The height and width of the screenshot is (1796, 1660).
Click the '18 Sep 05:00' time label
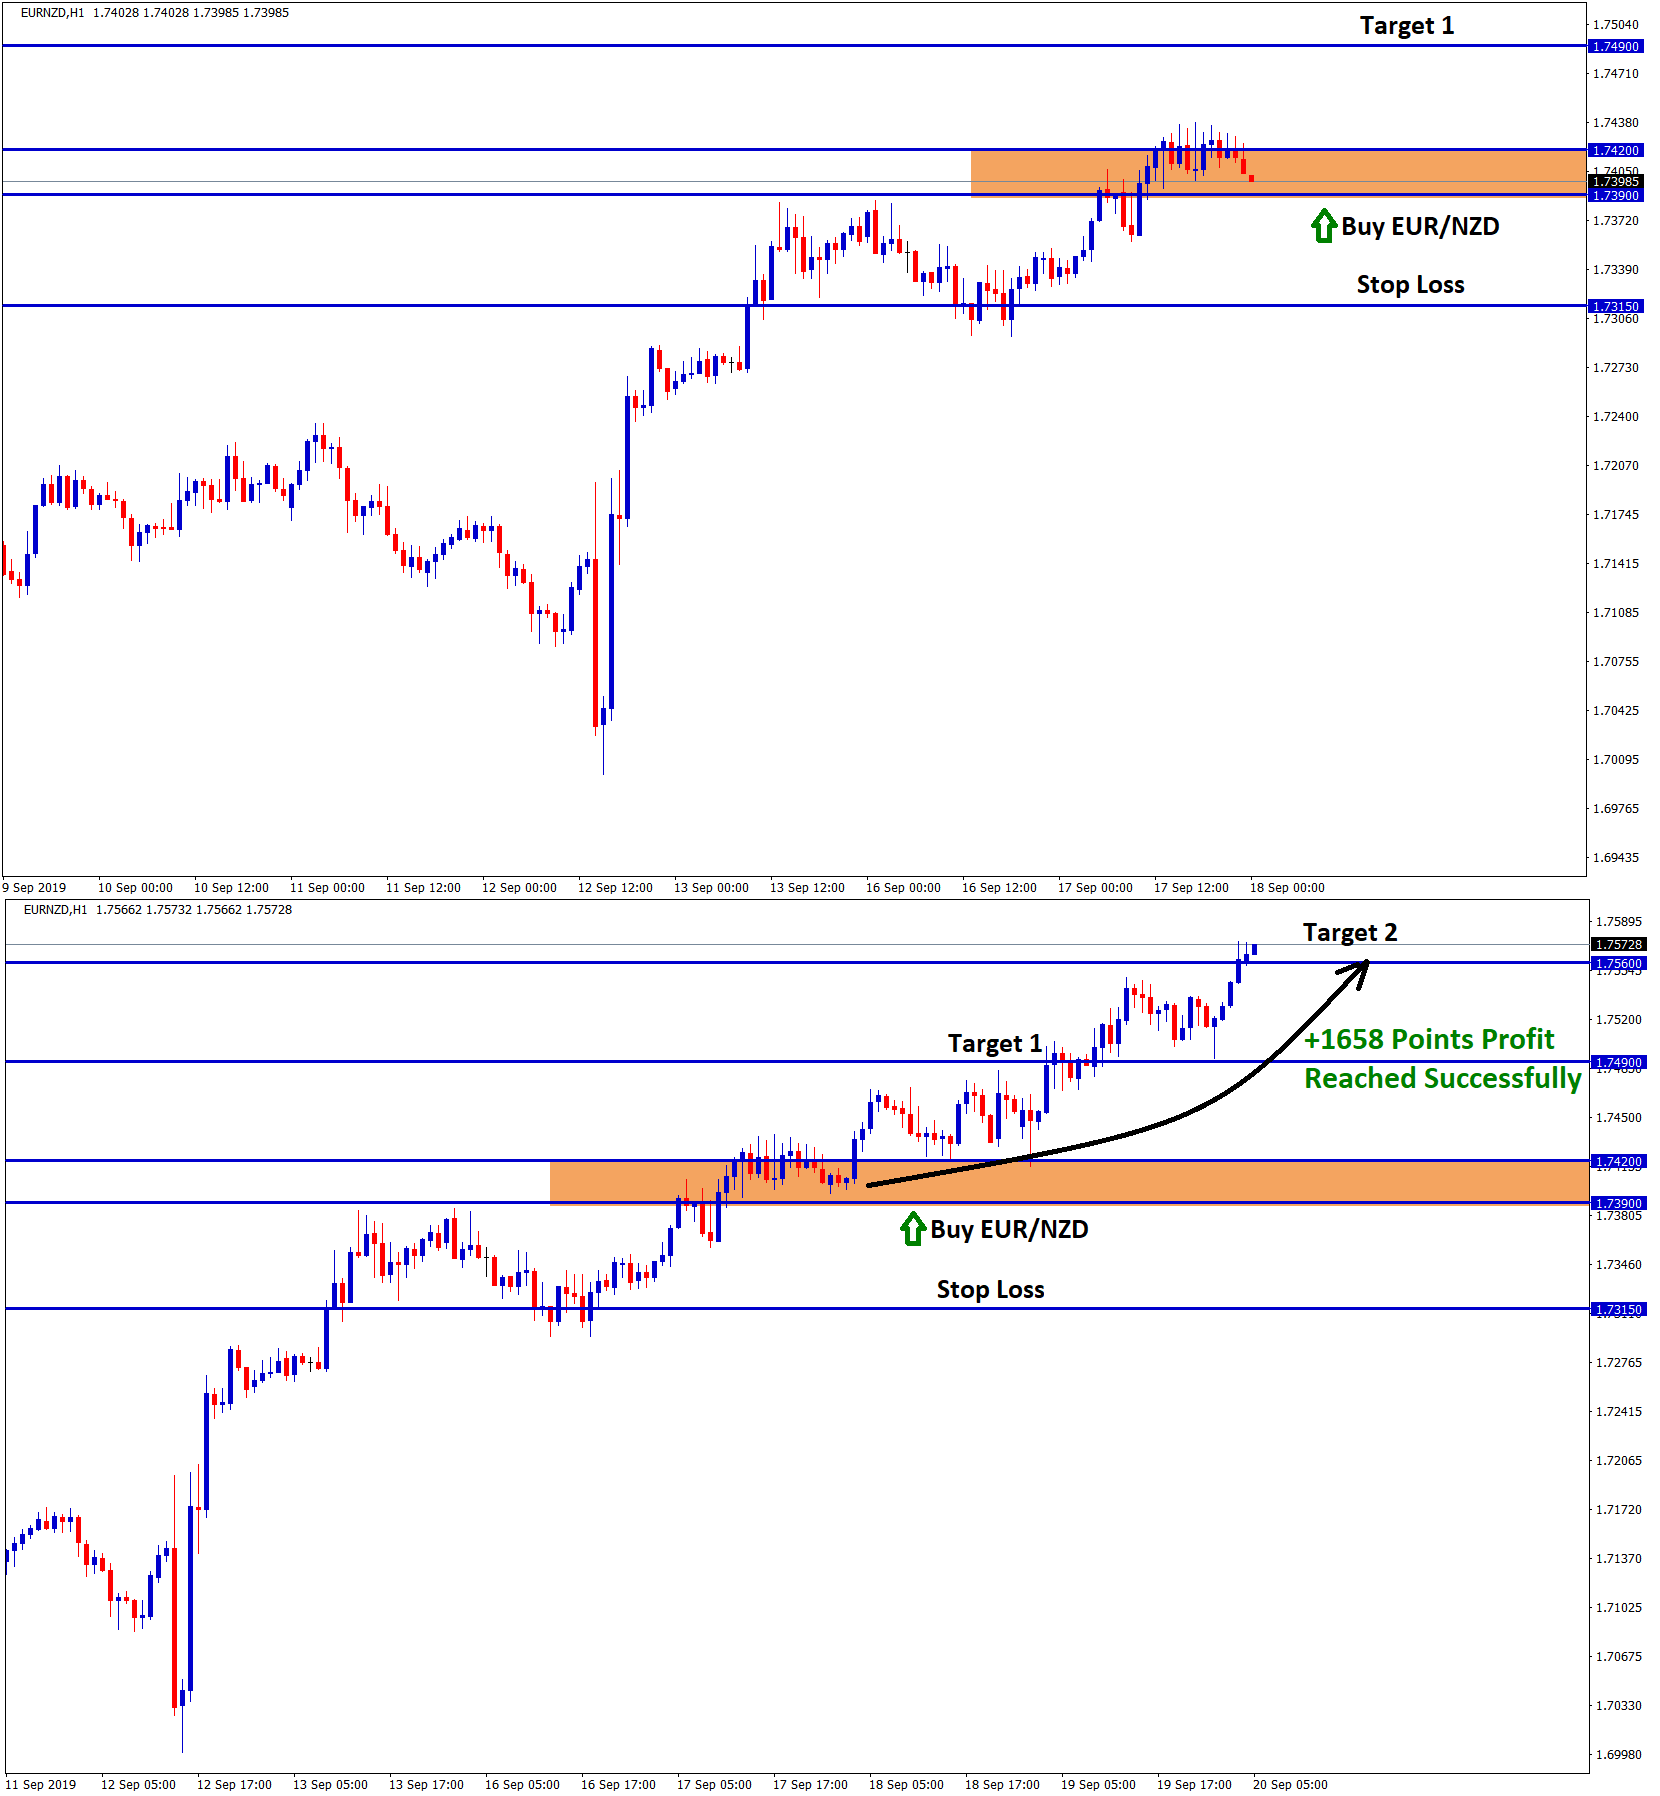pos(906,1784)
